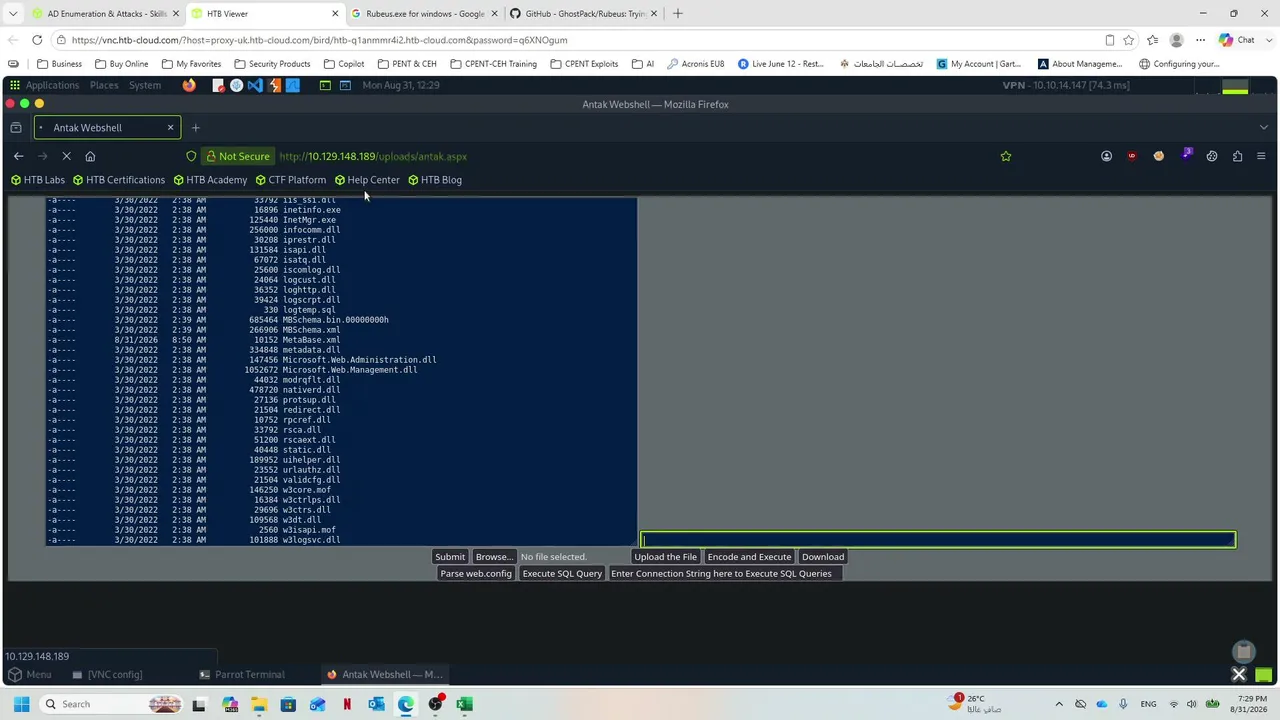Screen dimensions: 1280x720
Task: Launch Firefox from the Parrot top panel
Action: pos(189,85)
